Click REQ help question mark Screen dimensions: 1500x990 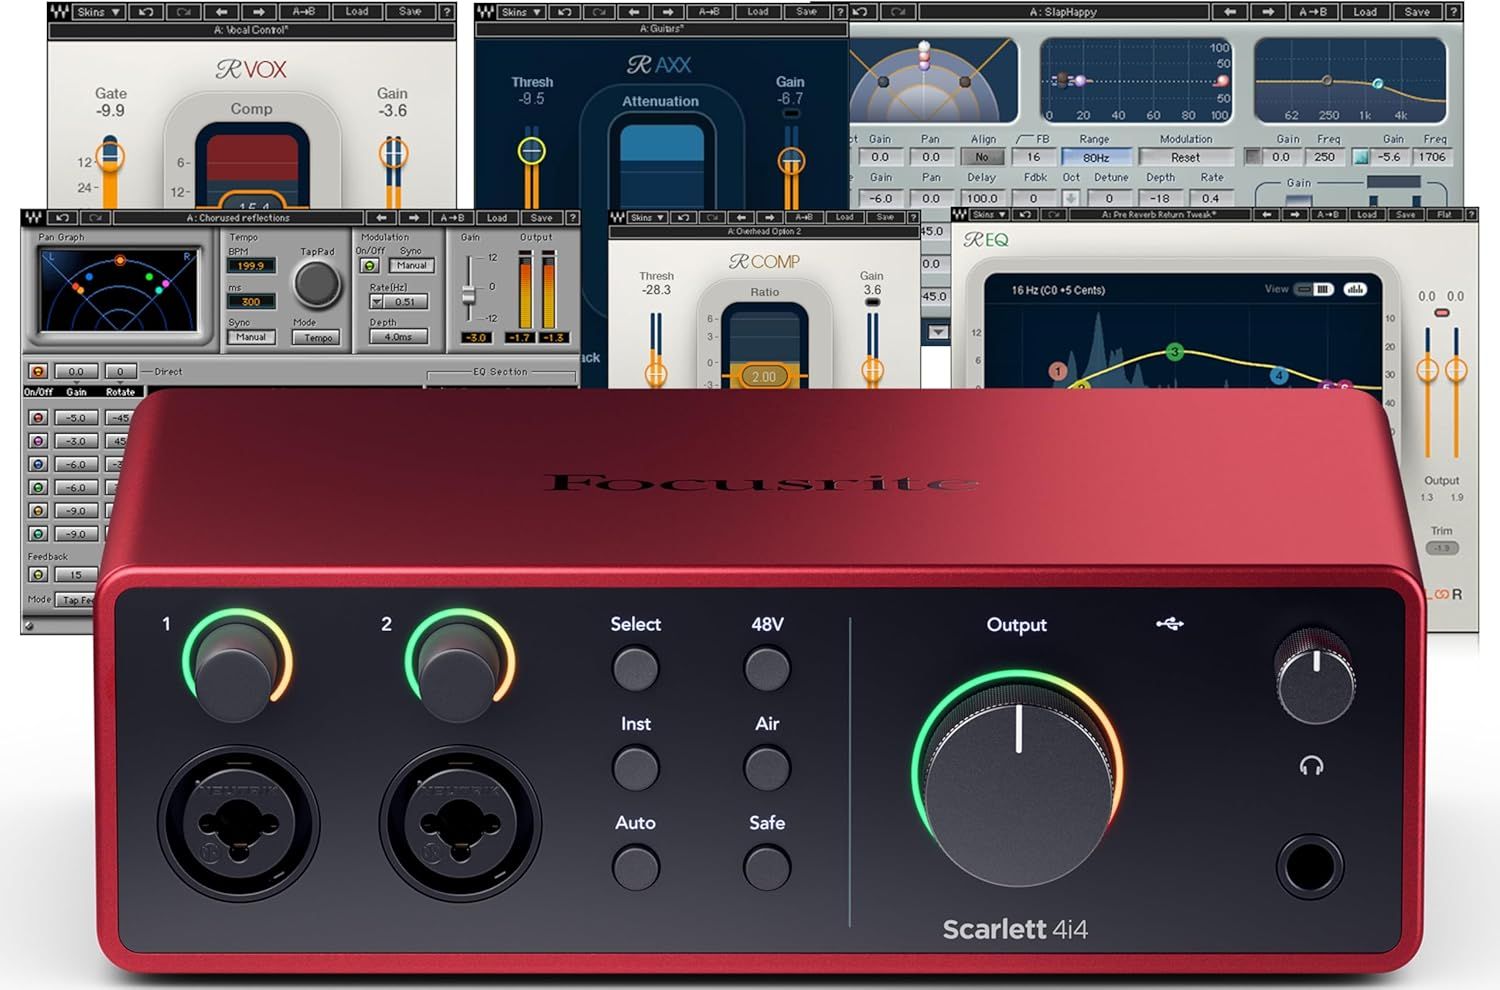(x=1471, y=214)
